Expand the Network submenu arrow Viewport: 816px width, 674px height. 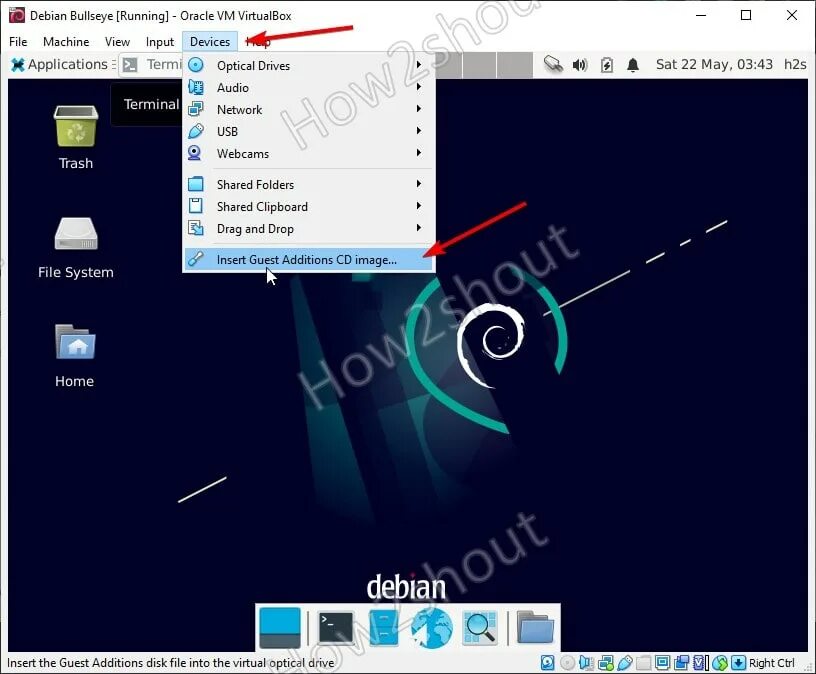tap(418, 109)
